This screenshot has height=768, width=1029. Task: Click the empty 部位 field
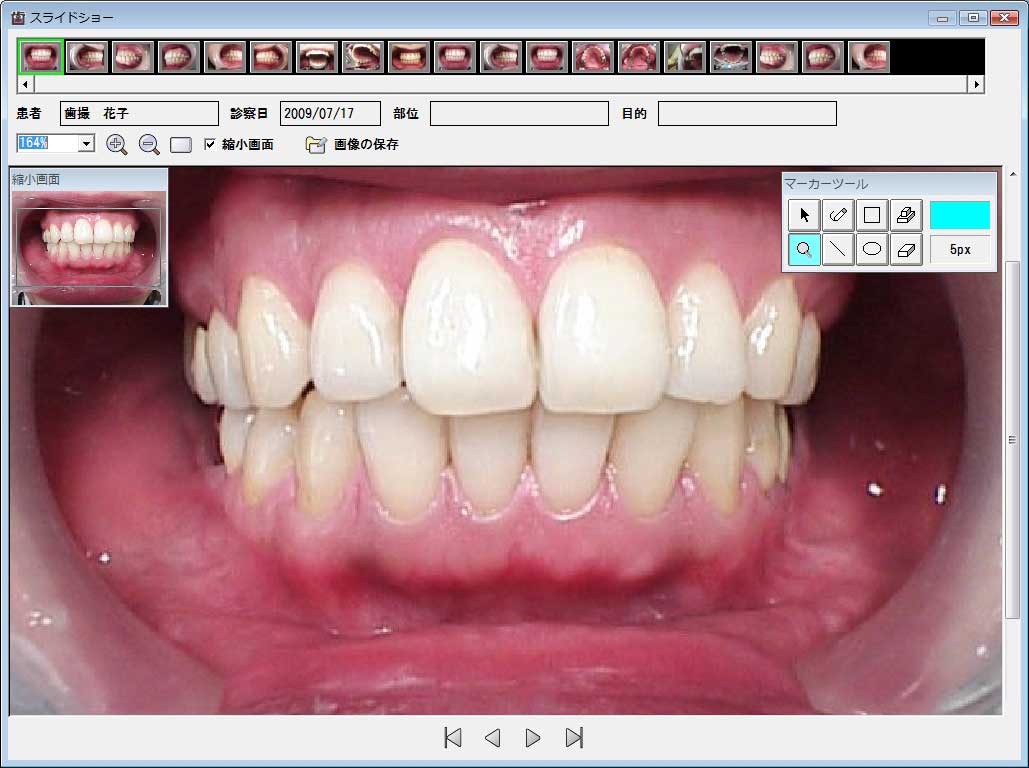519,113
